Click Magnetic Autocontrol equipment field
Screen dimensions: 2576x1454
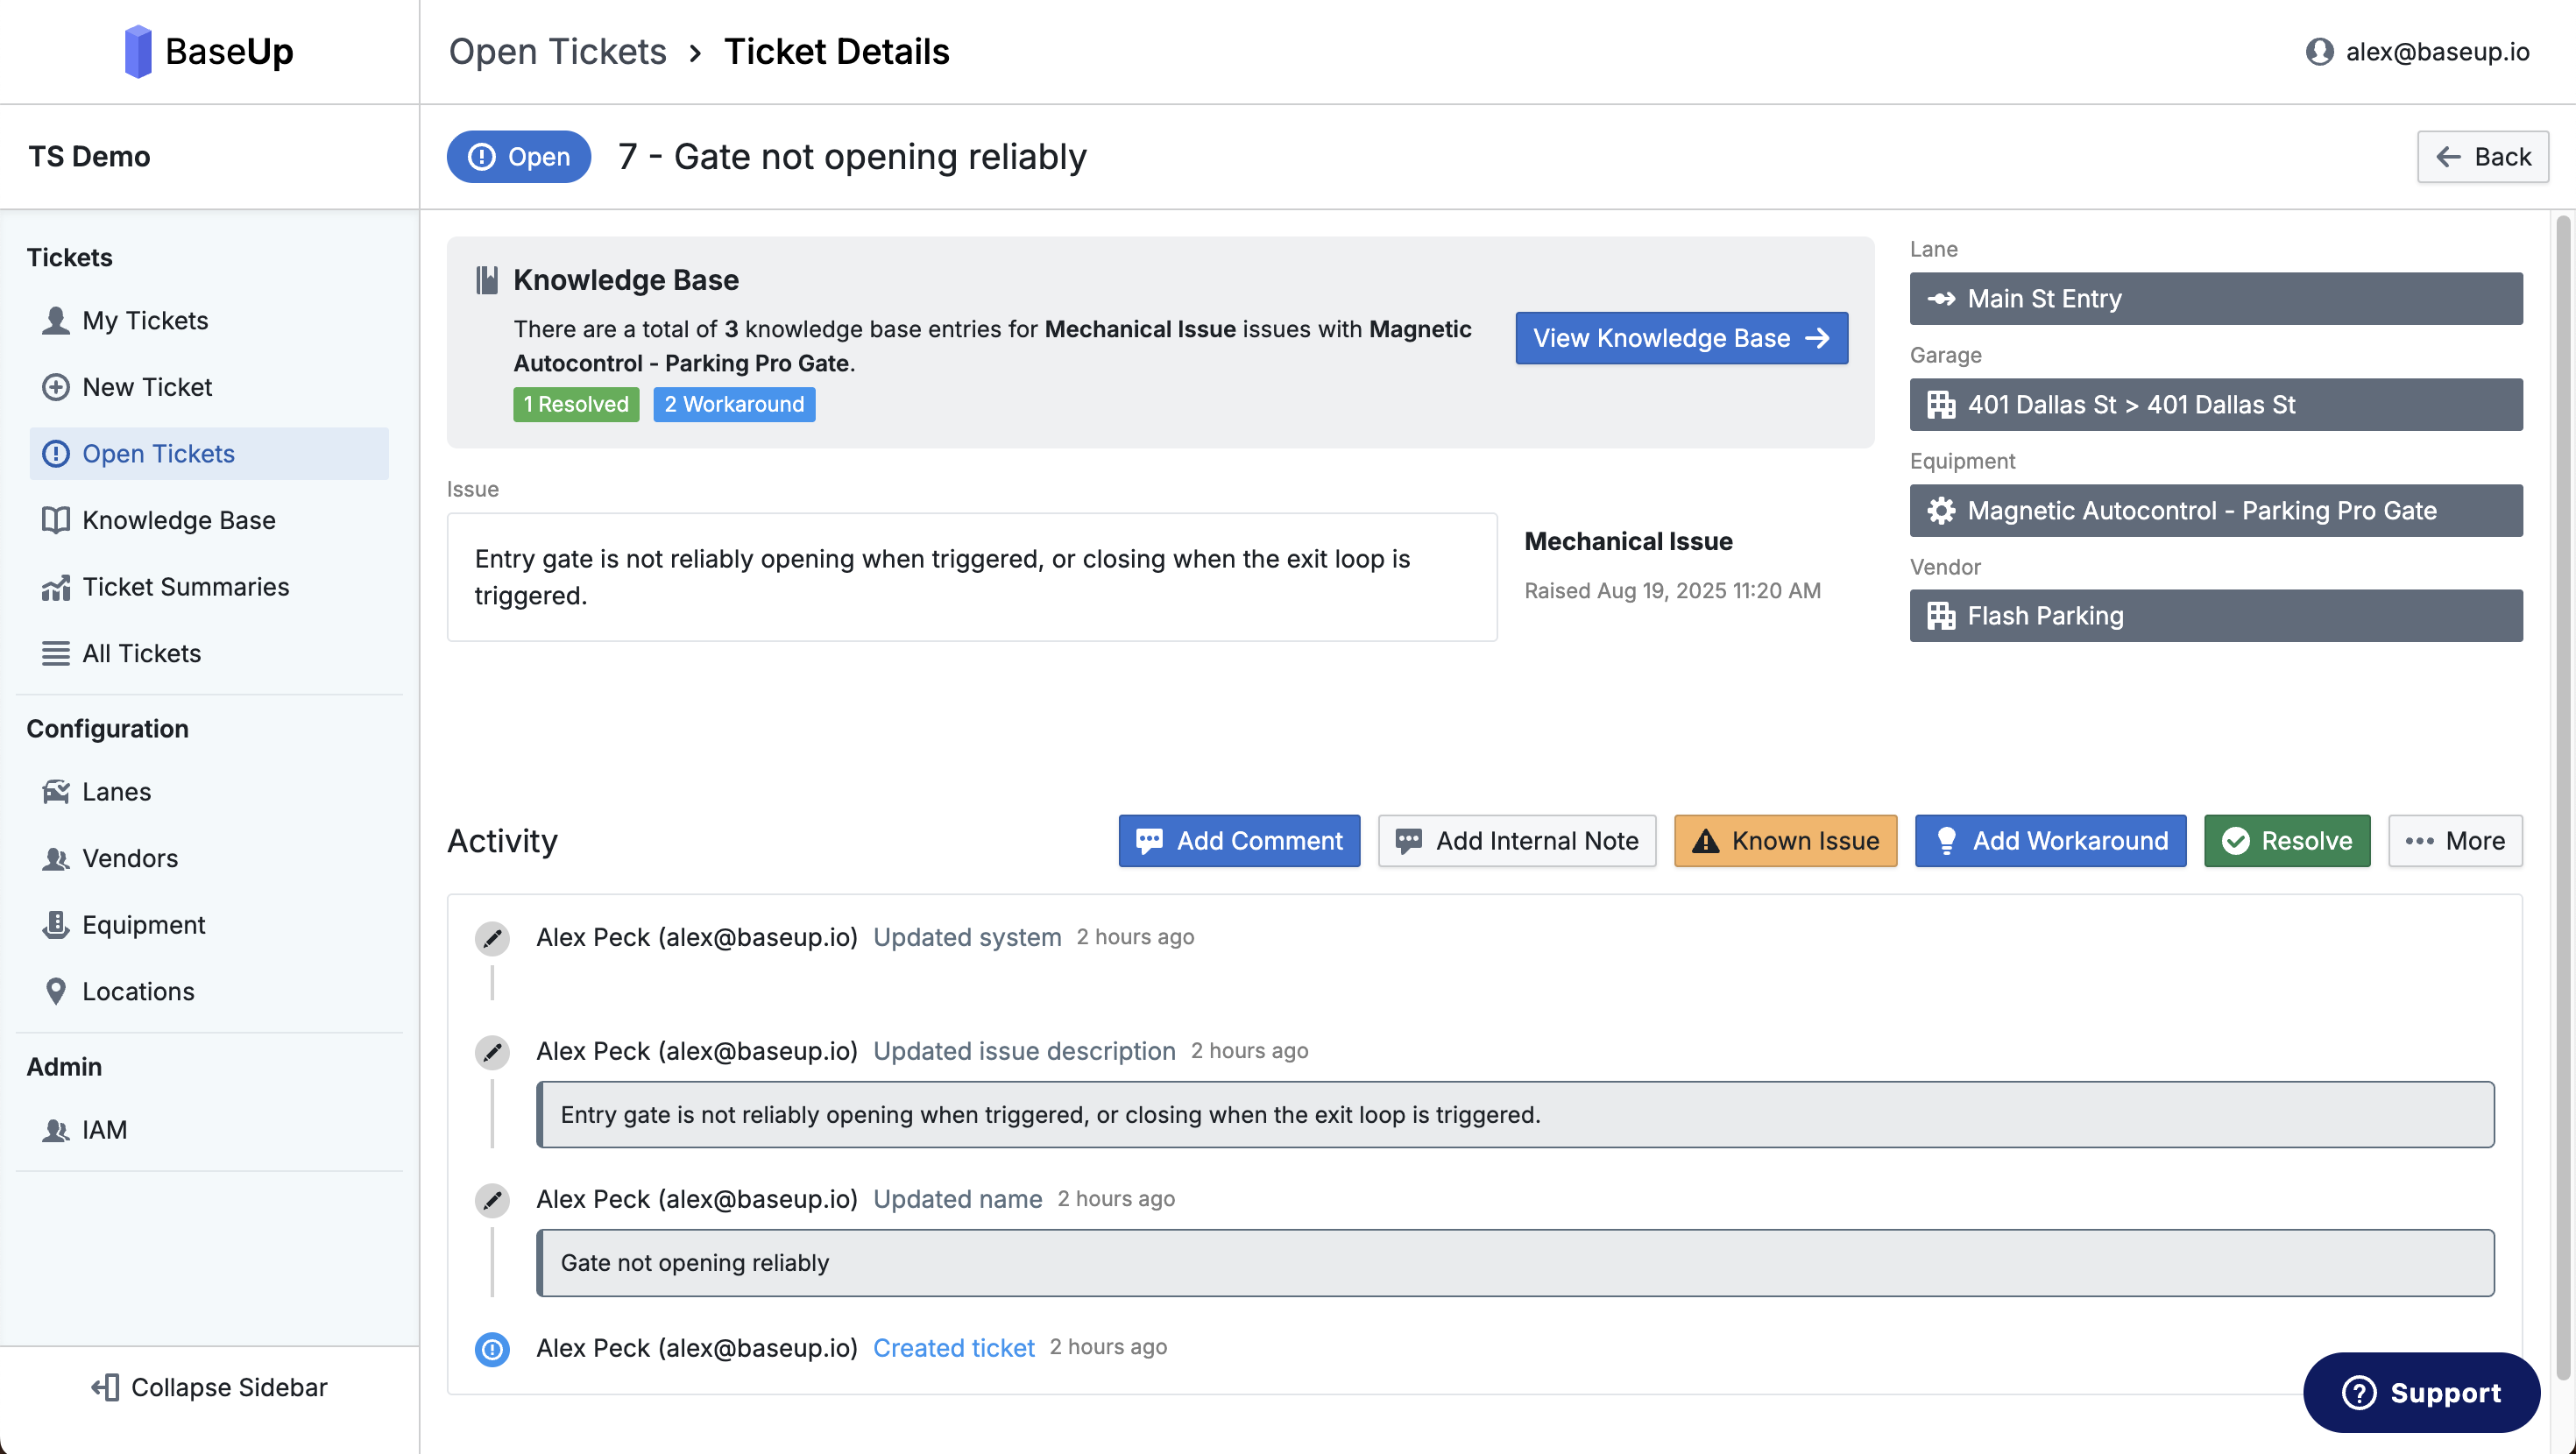(2216, 511)
